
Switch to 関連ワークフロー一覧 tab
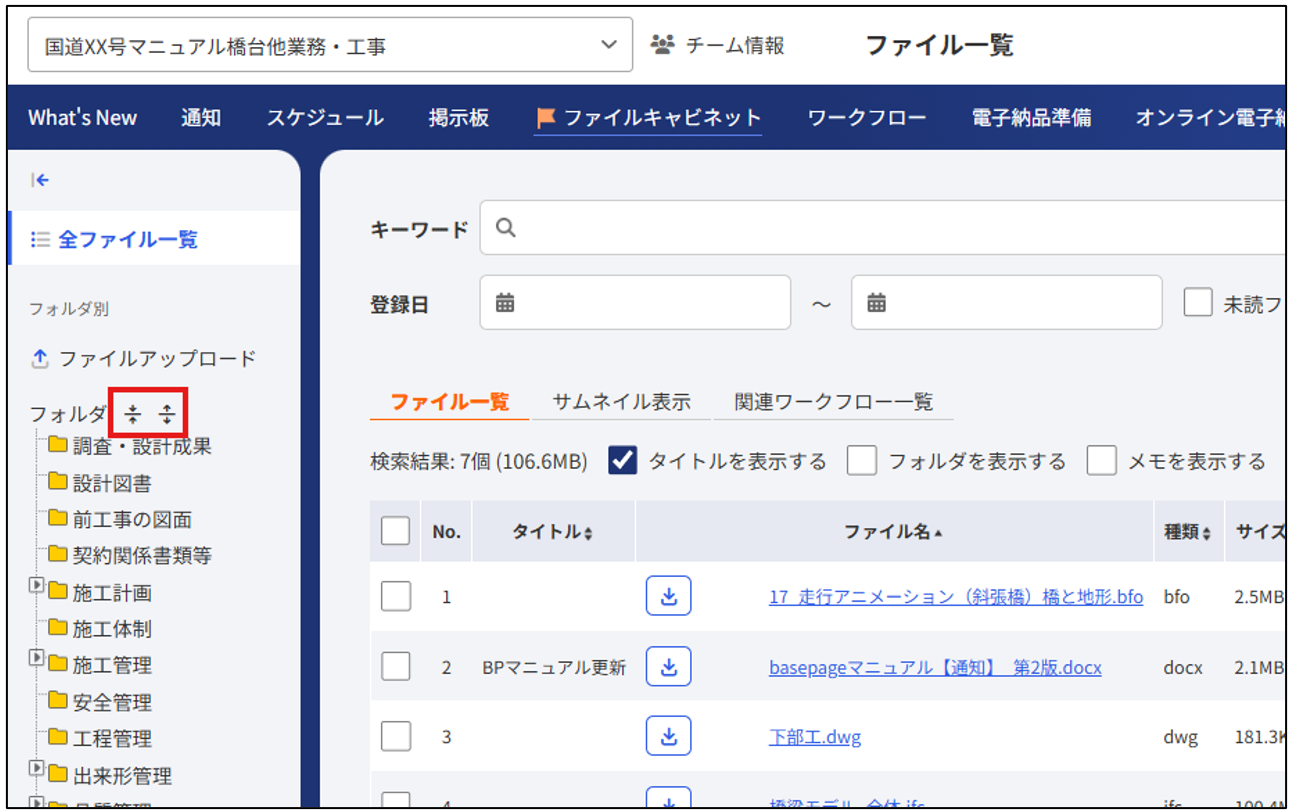click(833, 402)
